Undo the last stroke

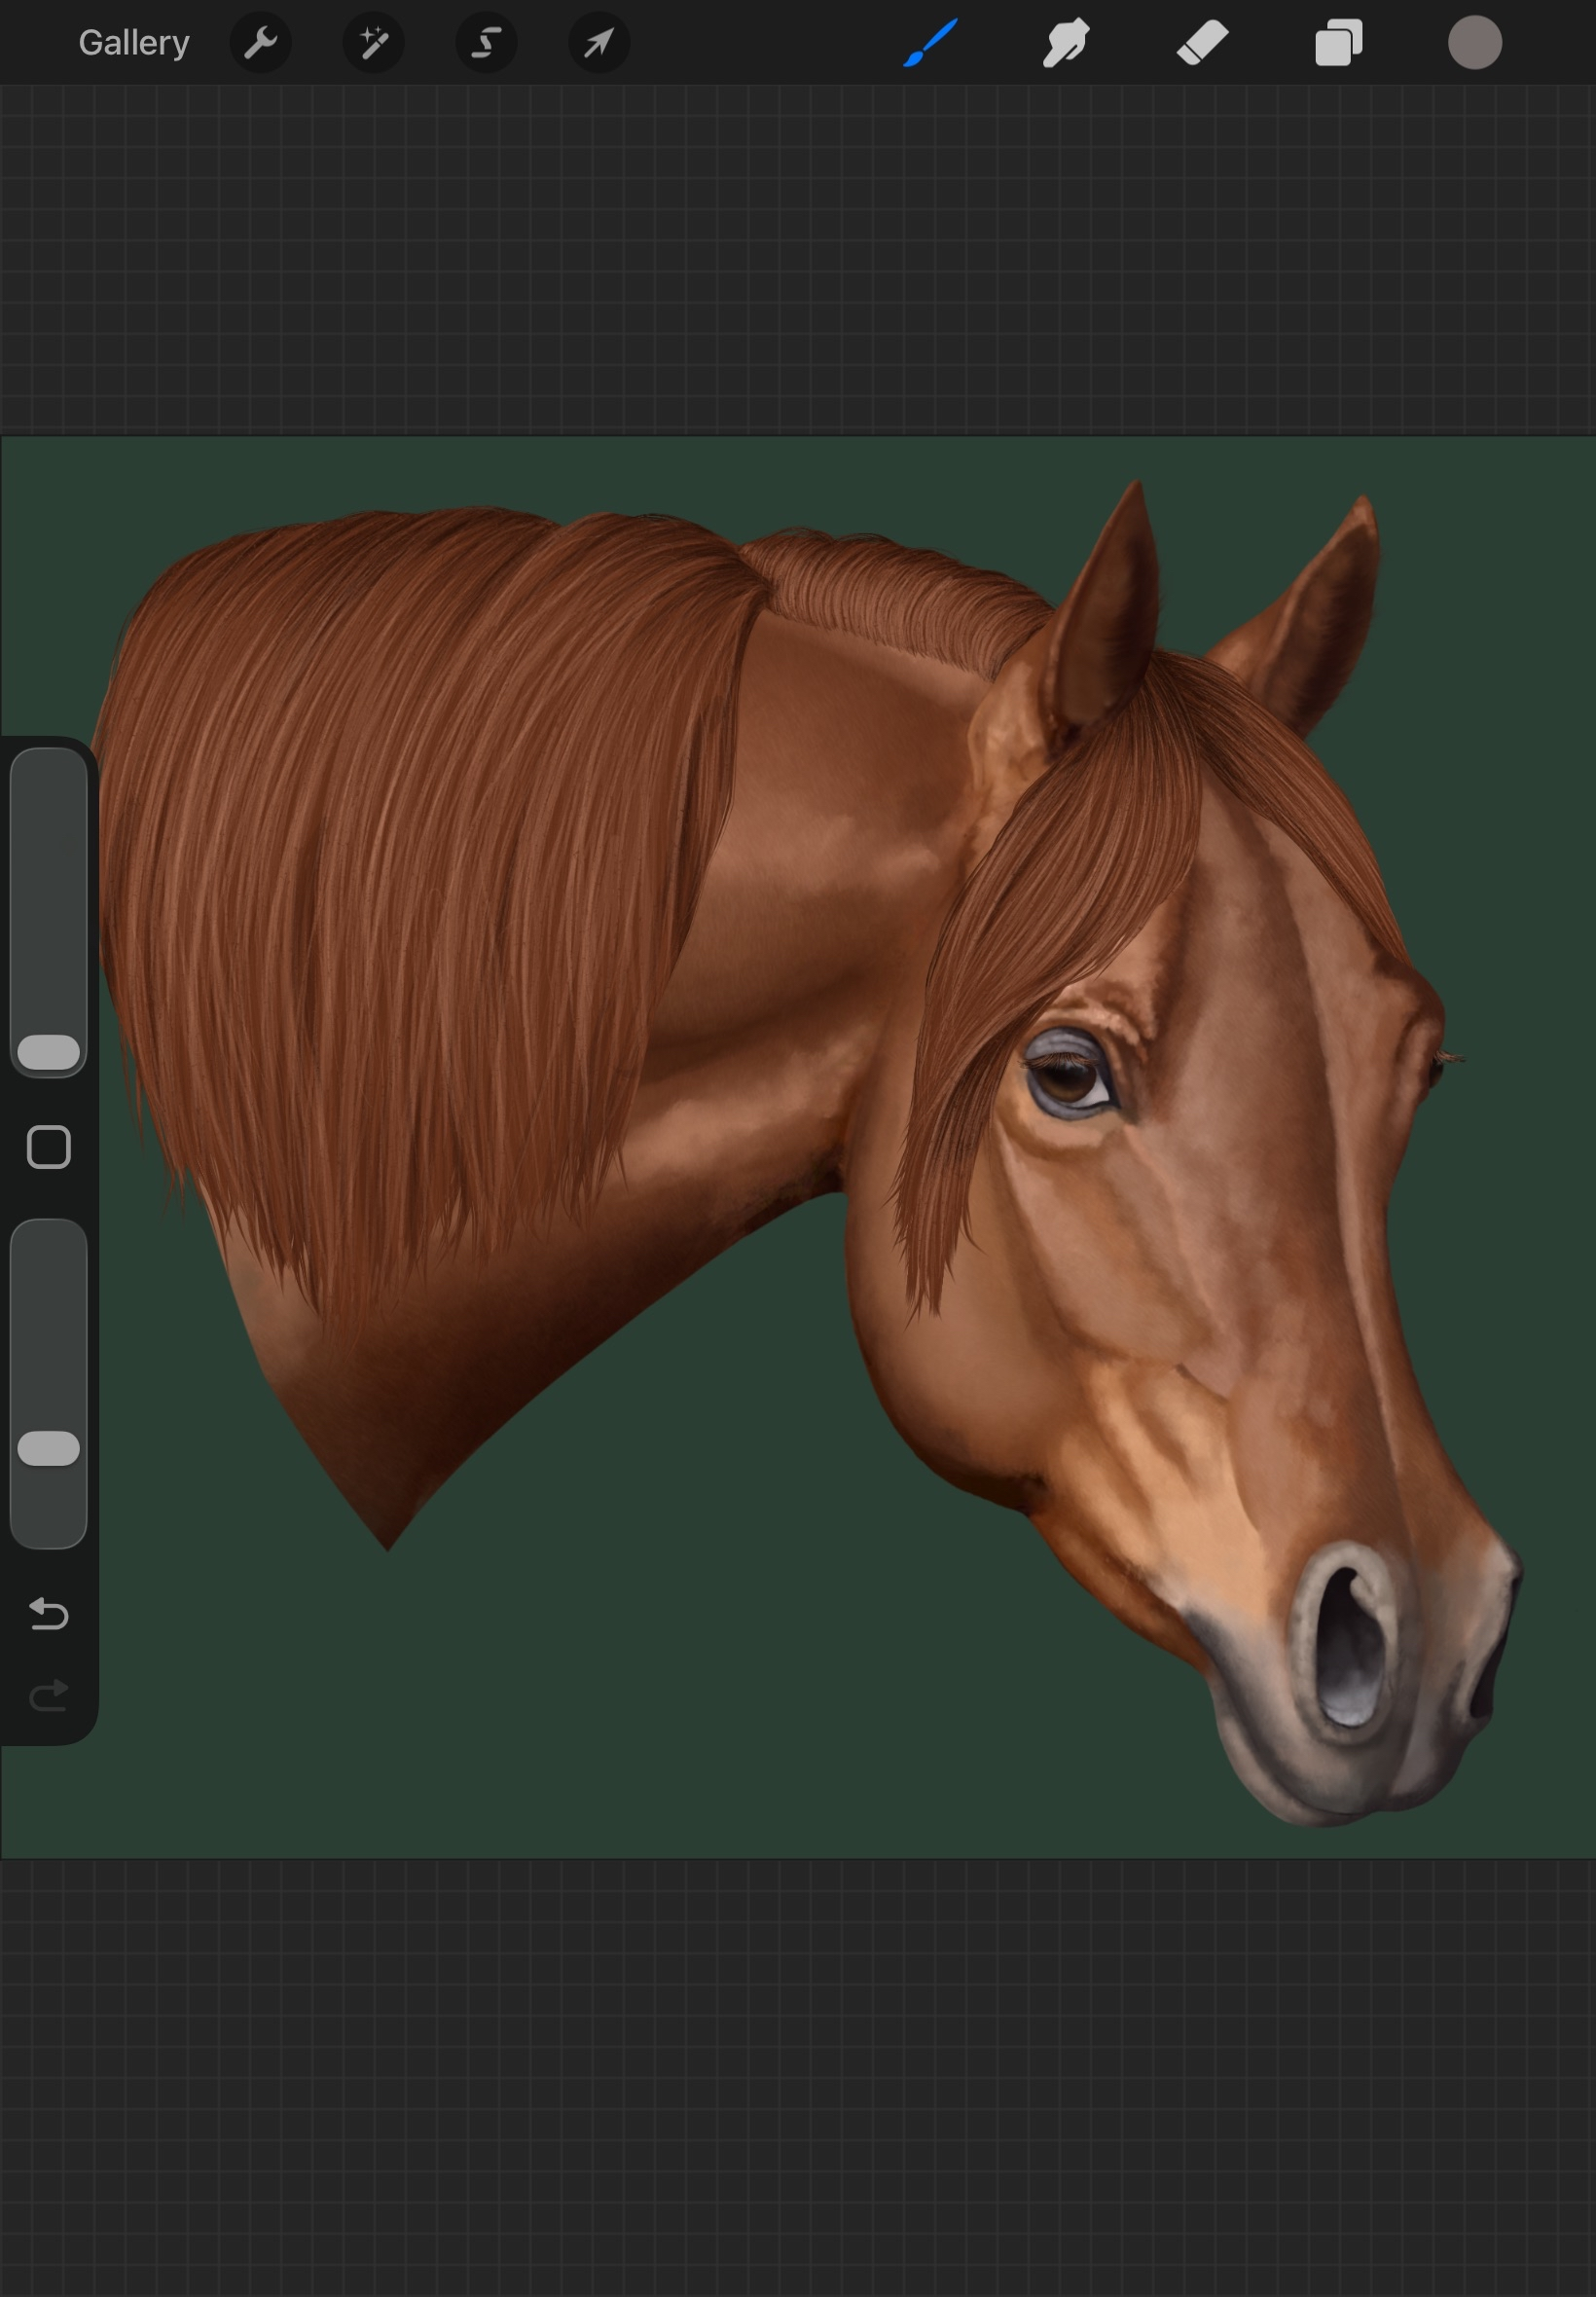(48, 1614)
